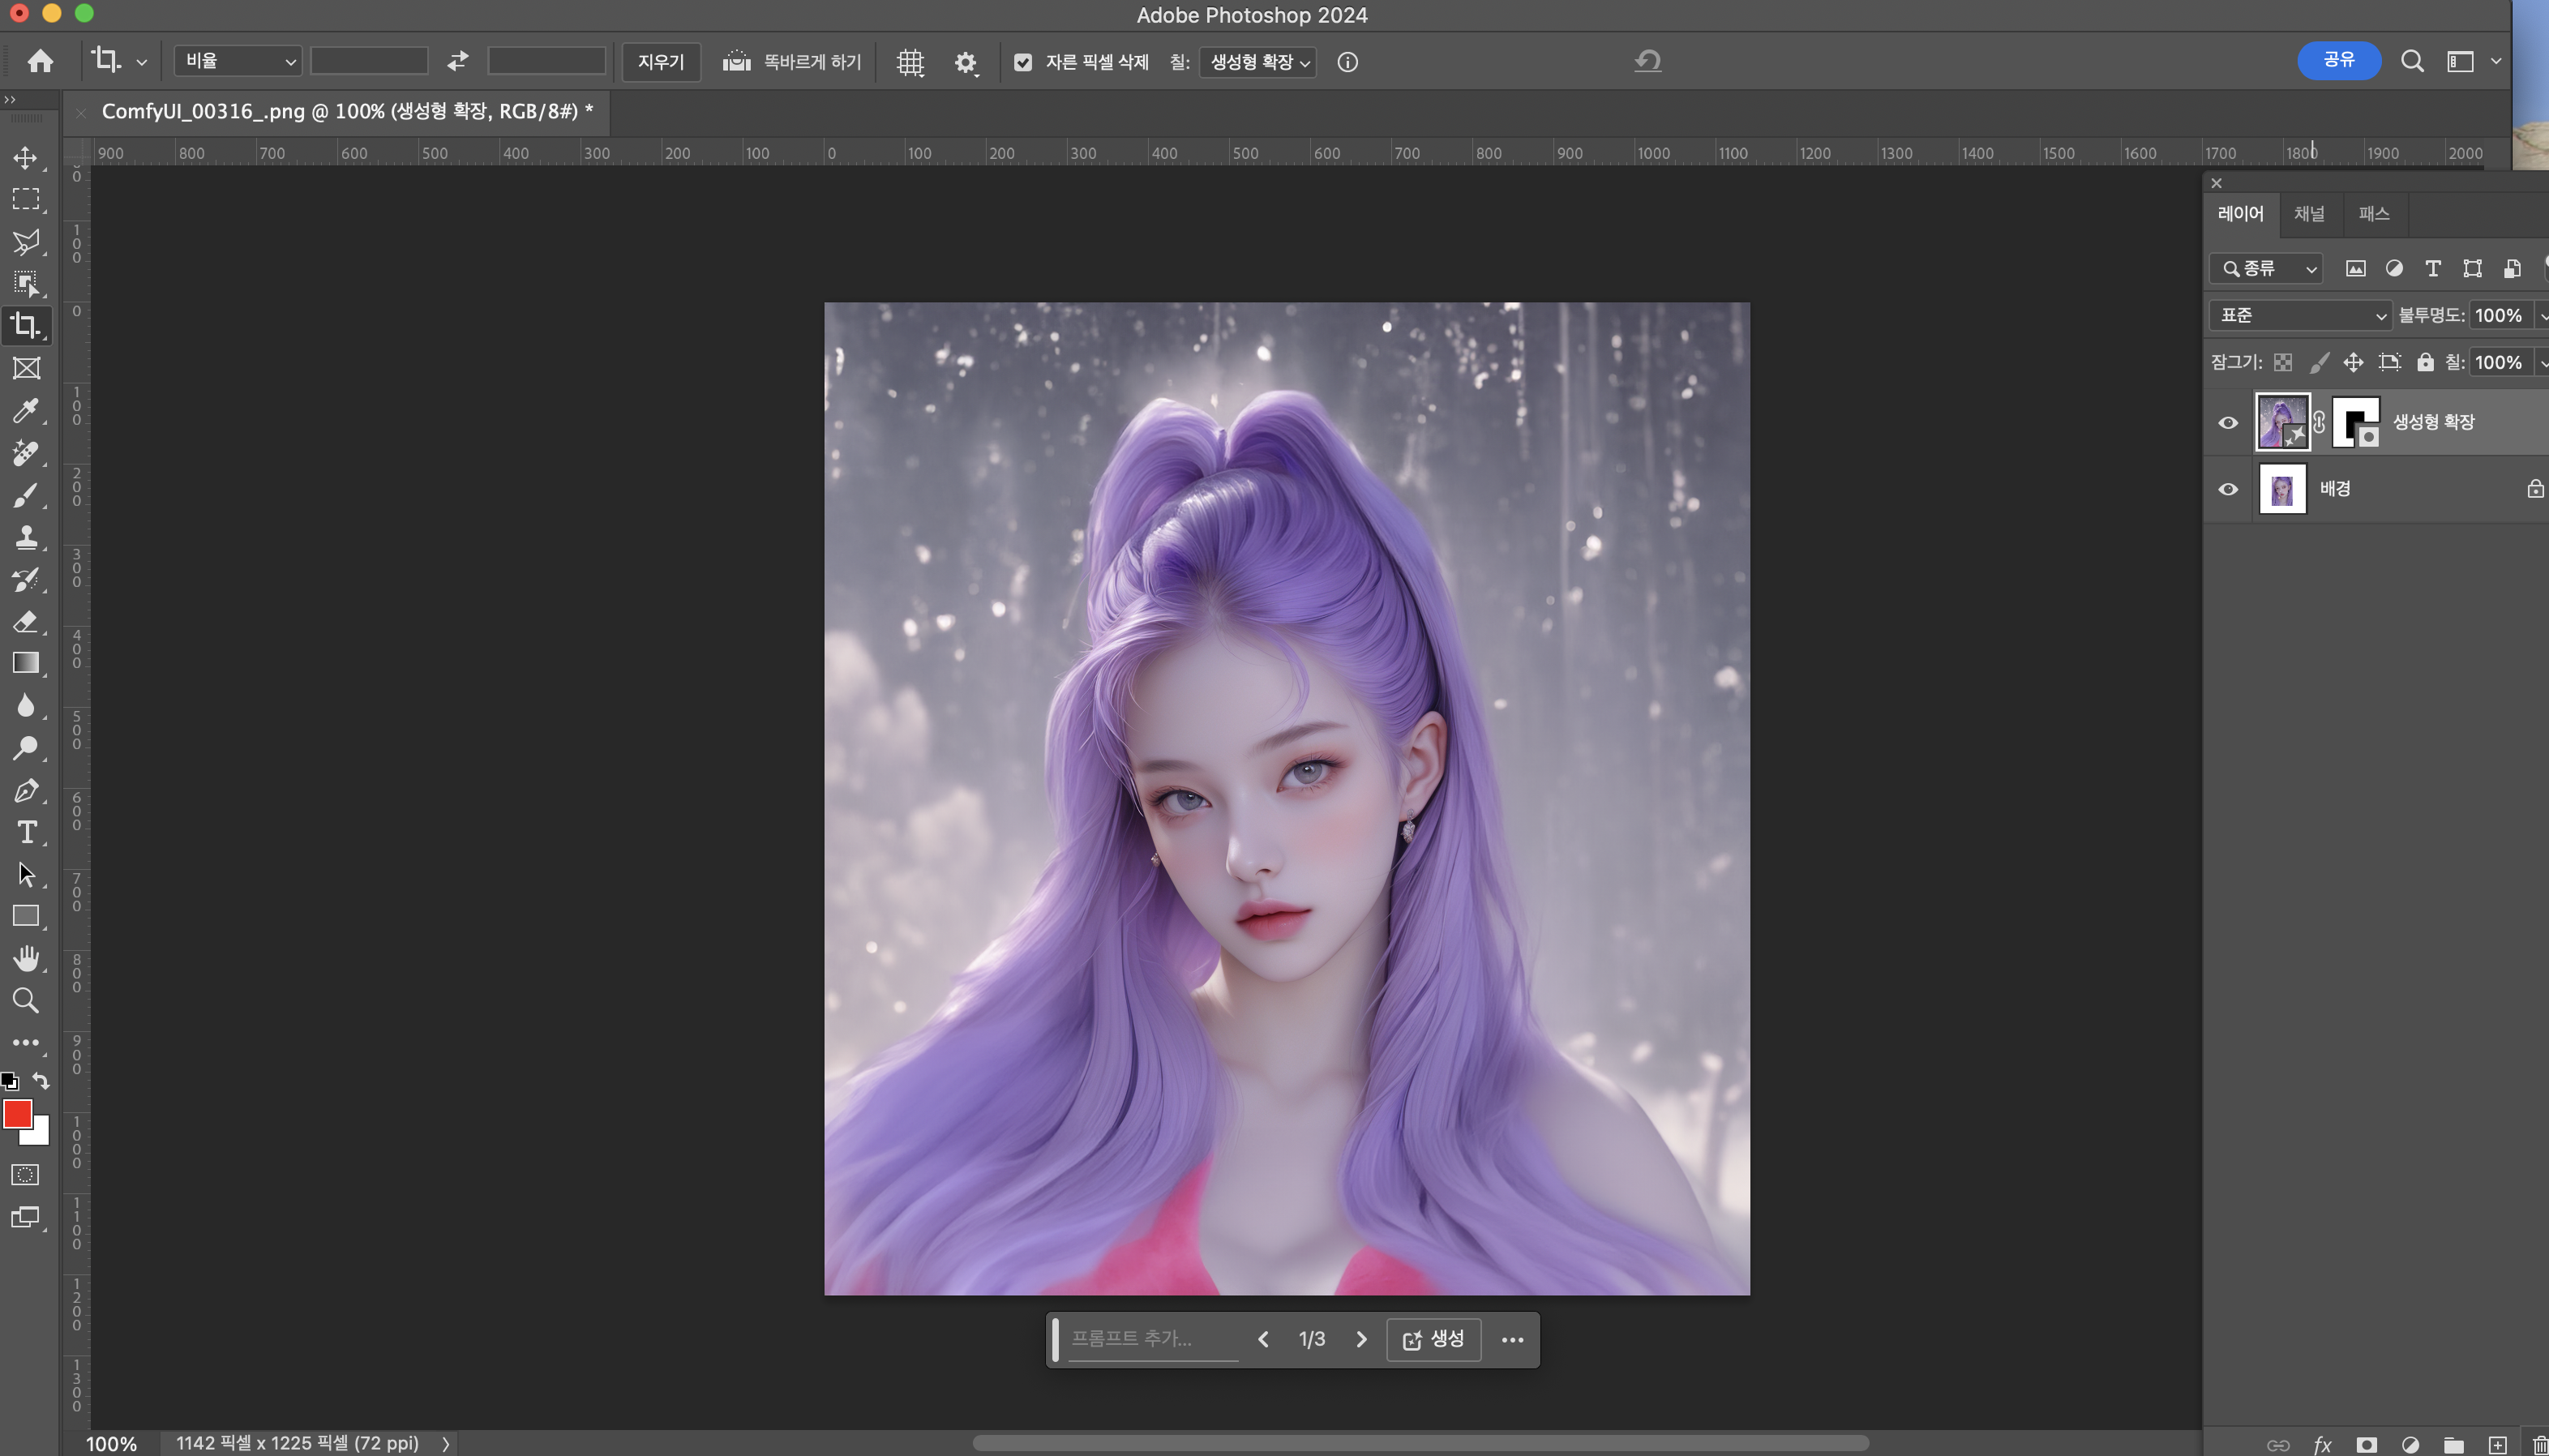Switch to the 채널 tab

2308,214
